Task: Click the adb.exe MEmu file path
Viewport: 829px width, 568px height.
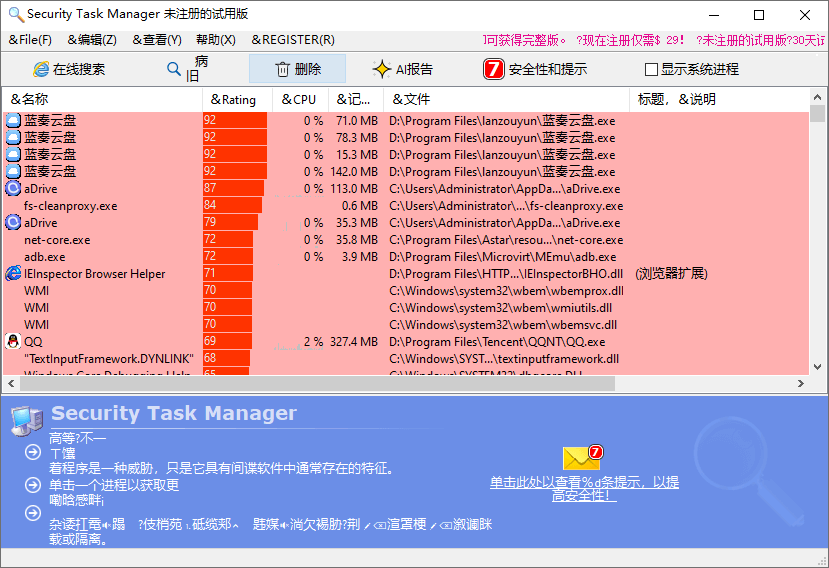Action: [x=502, y=256]
